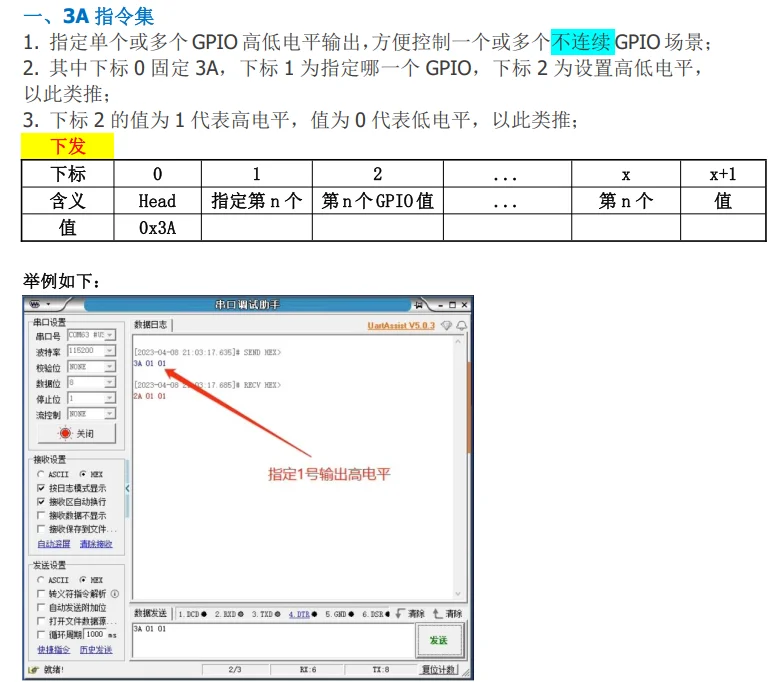Click the diamond icon beside UartAssist version
This screenshot has height=682, width=770.
(446, 325)
